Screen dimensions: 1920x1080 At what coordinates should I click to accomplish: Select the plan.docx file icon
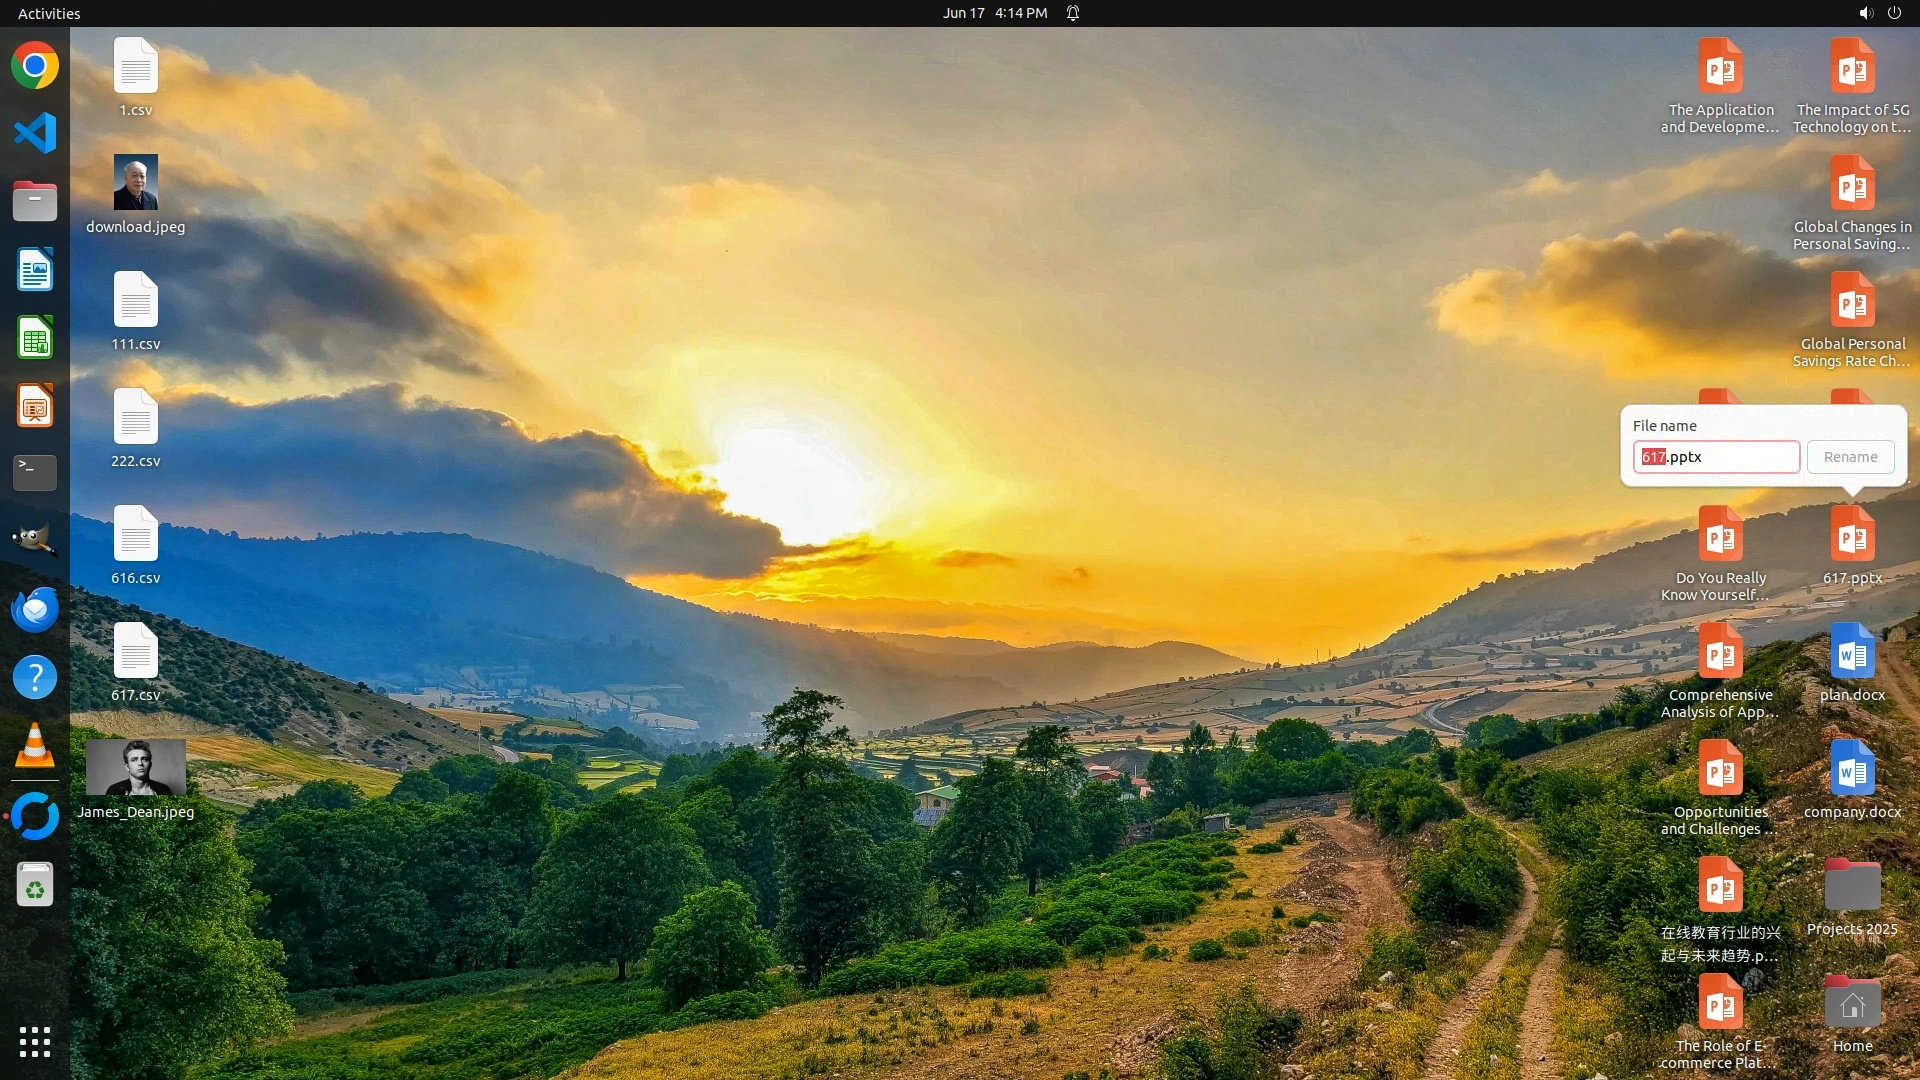pyautogui.click(x=1852, y=652)
